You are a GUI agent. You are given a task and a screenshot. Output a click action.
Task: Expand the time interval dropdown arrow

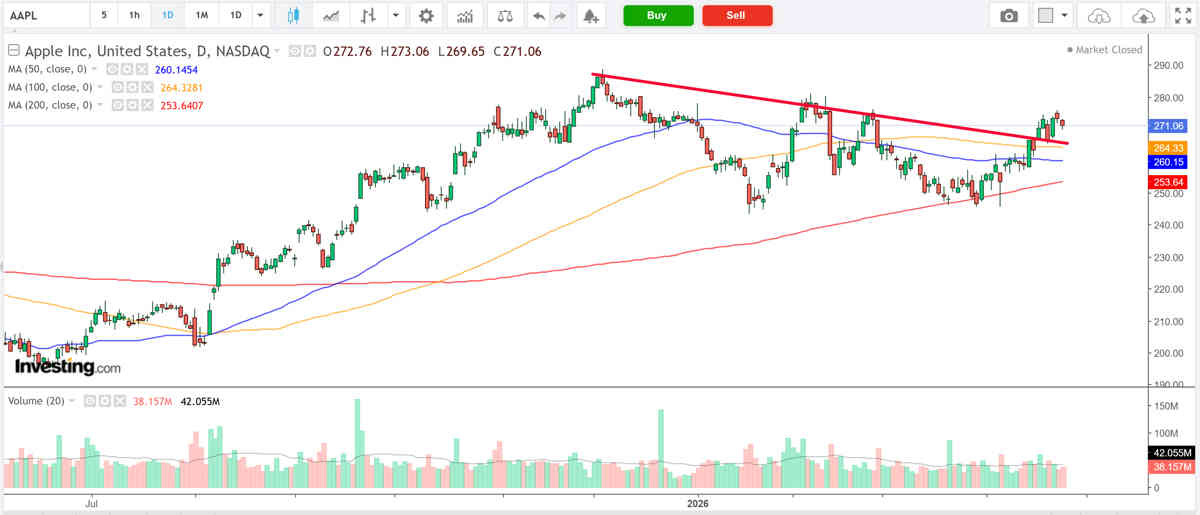pyautogui.click(x=262, y=16)
